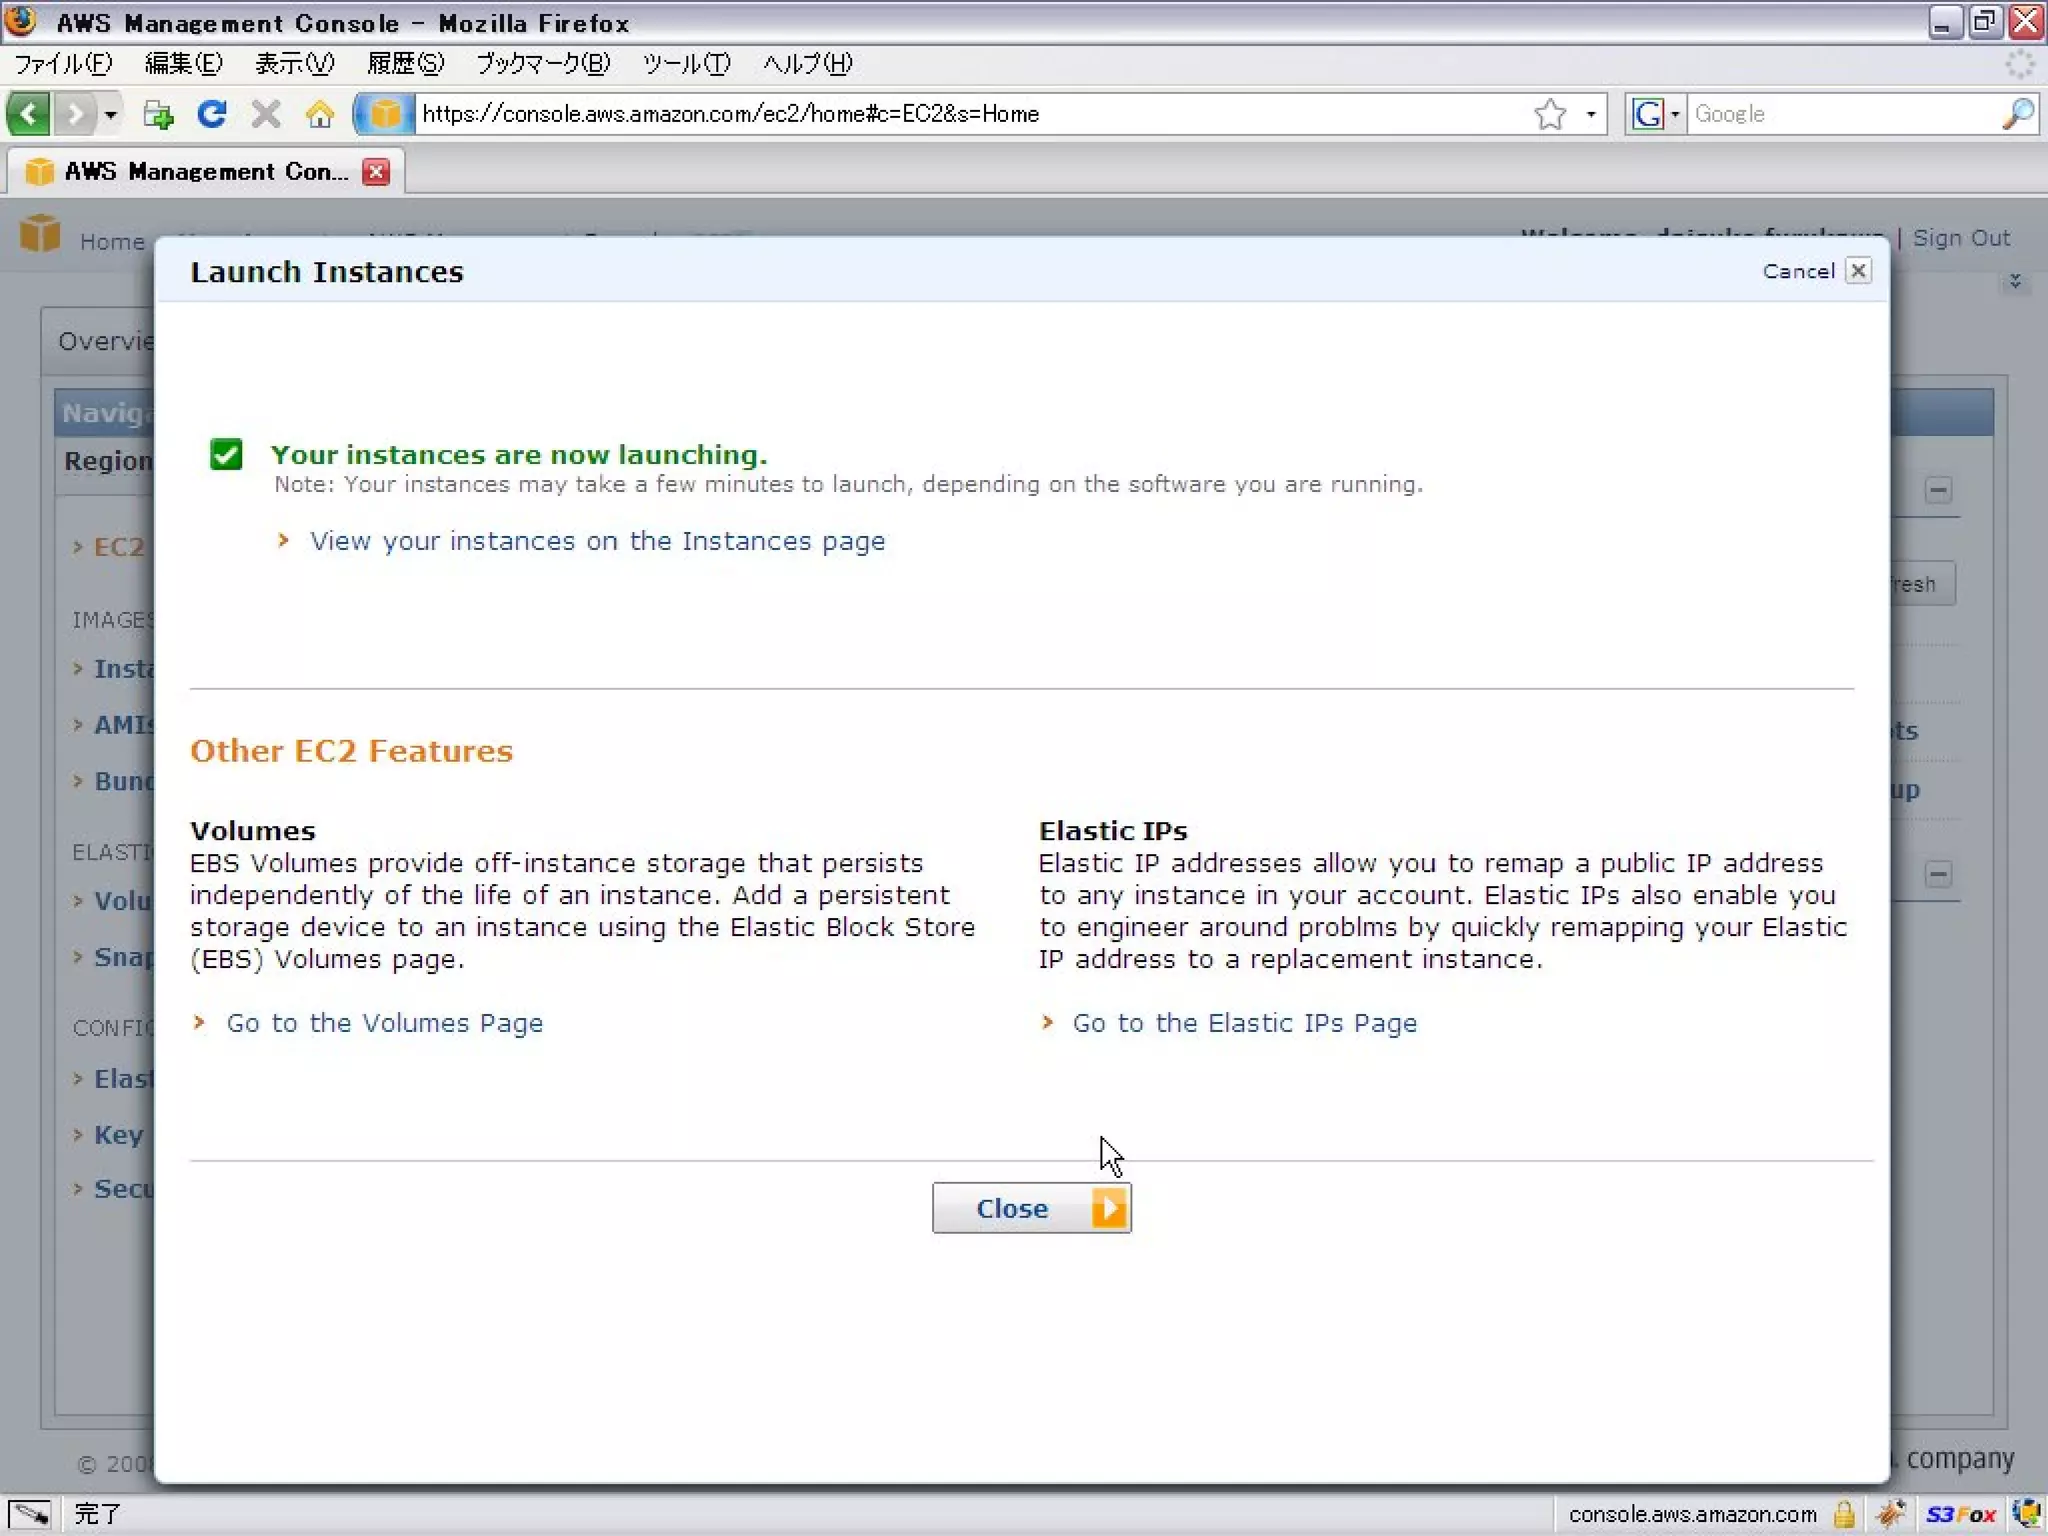The width and height of the screenshot is (2048, 1536).
Task: Click the Elastic IPs heading text
Action: pos(1113,830)
